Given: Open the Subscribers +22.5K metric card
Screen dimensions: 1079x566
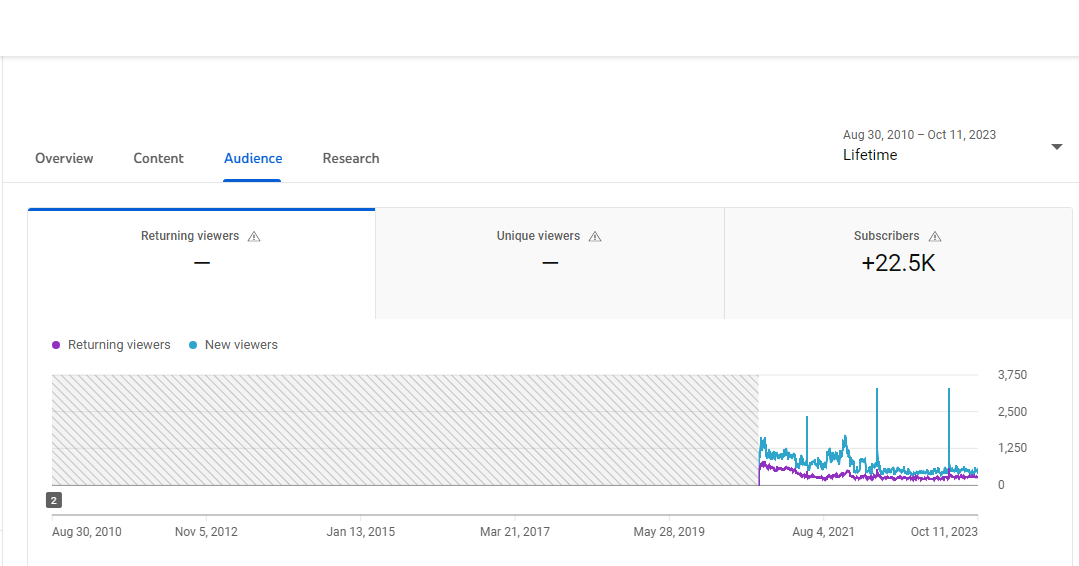Looking at the screenshot, I should (x=898, y=264).
